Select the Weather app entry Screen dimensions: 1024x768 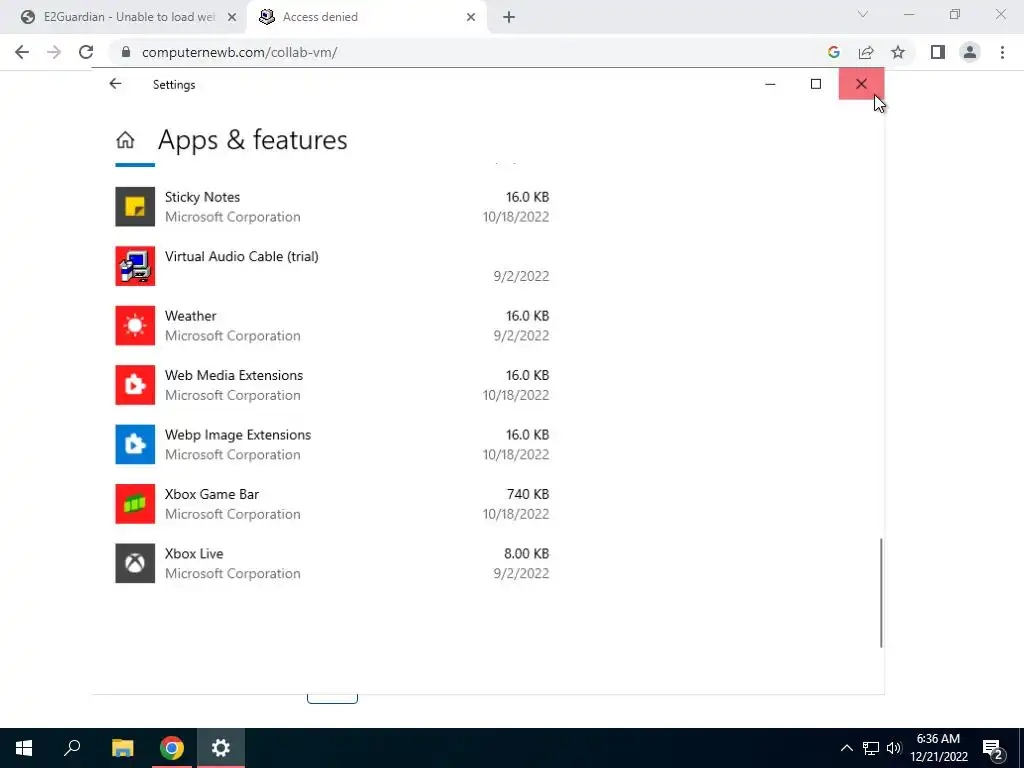[x=332, y=325]
